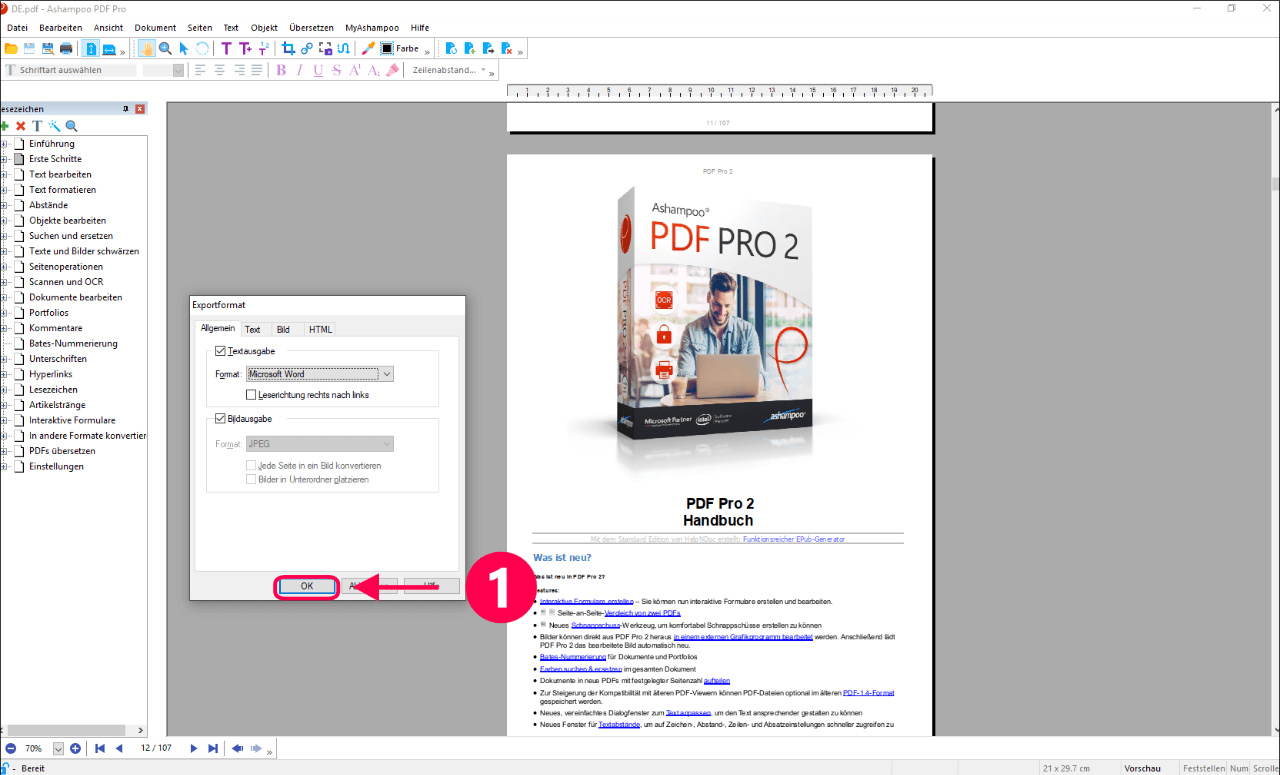The width and height of the screenshot is (1280, 775).
Task: Click the pink highlighter tool
Action: click(392, 70)
